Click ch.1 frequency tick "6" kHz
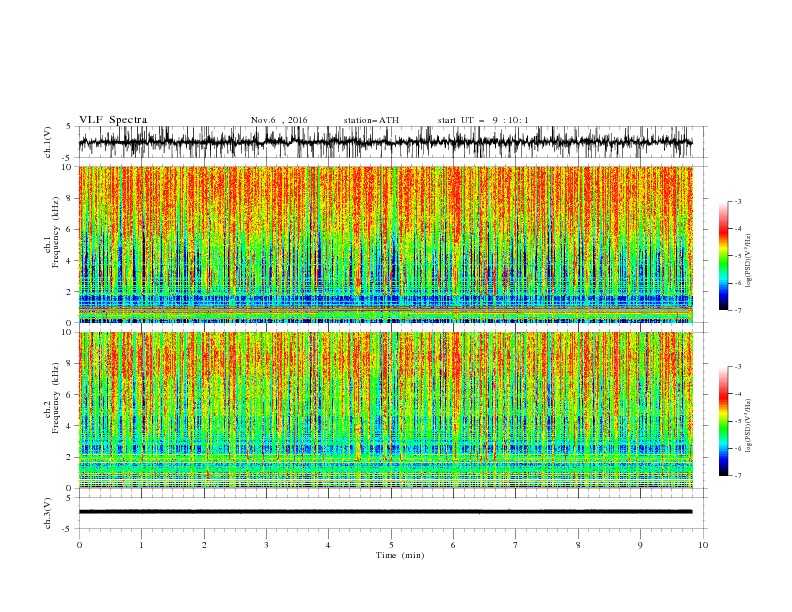792x612 pixels. tap(69, 229)
